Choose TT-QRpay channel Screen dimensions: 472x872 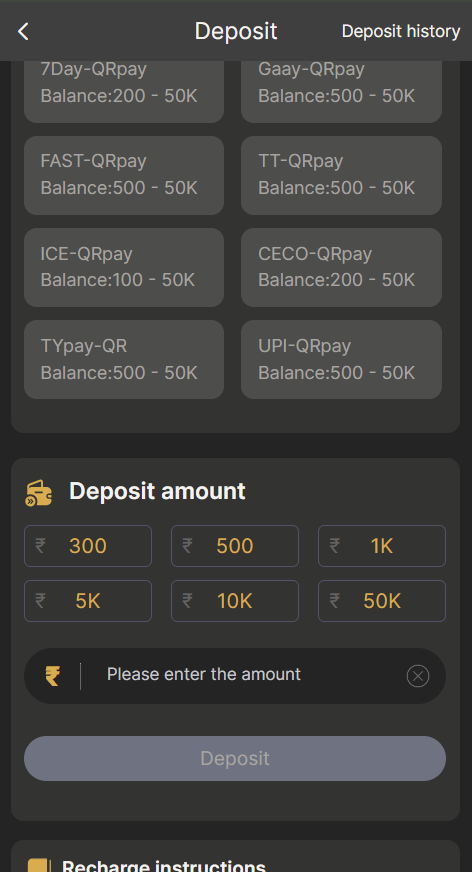[x=341, y=175]
